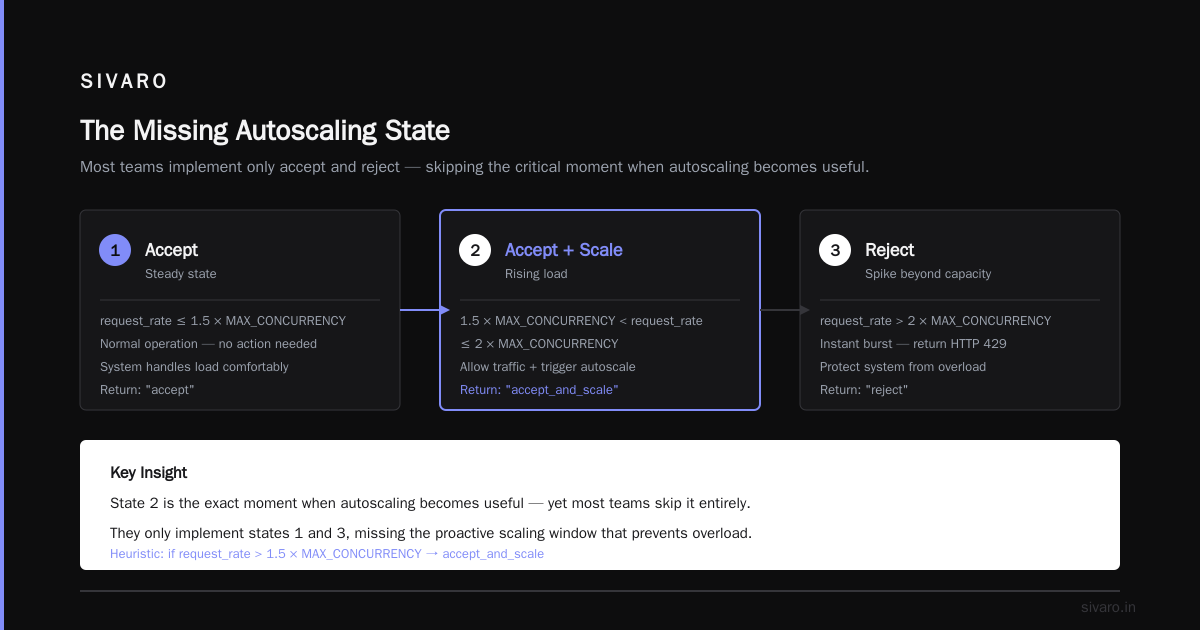Click the purple number 1 circle
Screen dimensions: 1200x630
(x=115, y=250)
